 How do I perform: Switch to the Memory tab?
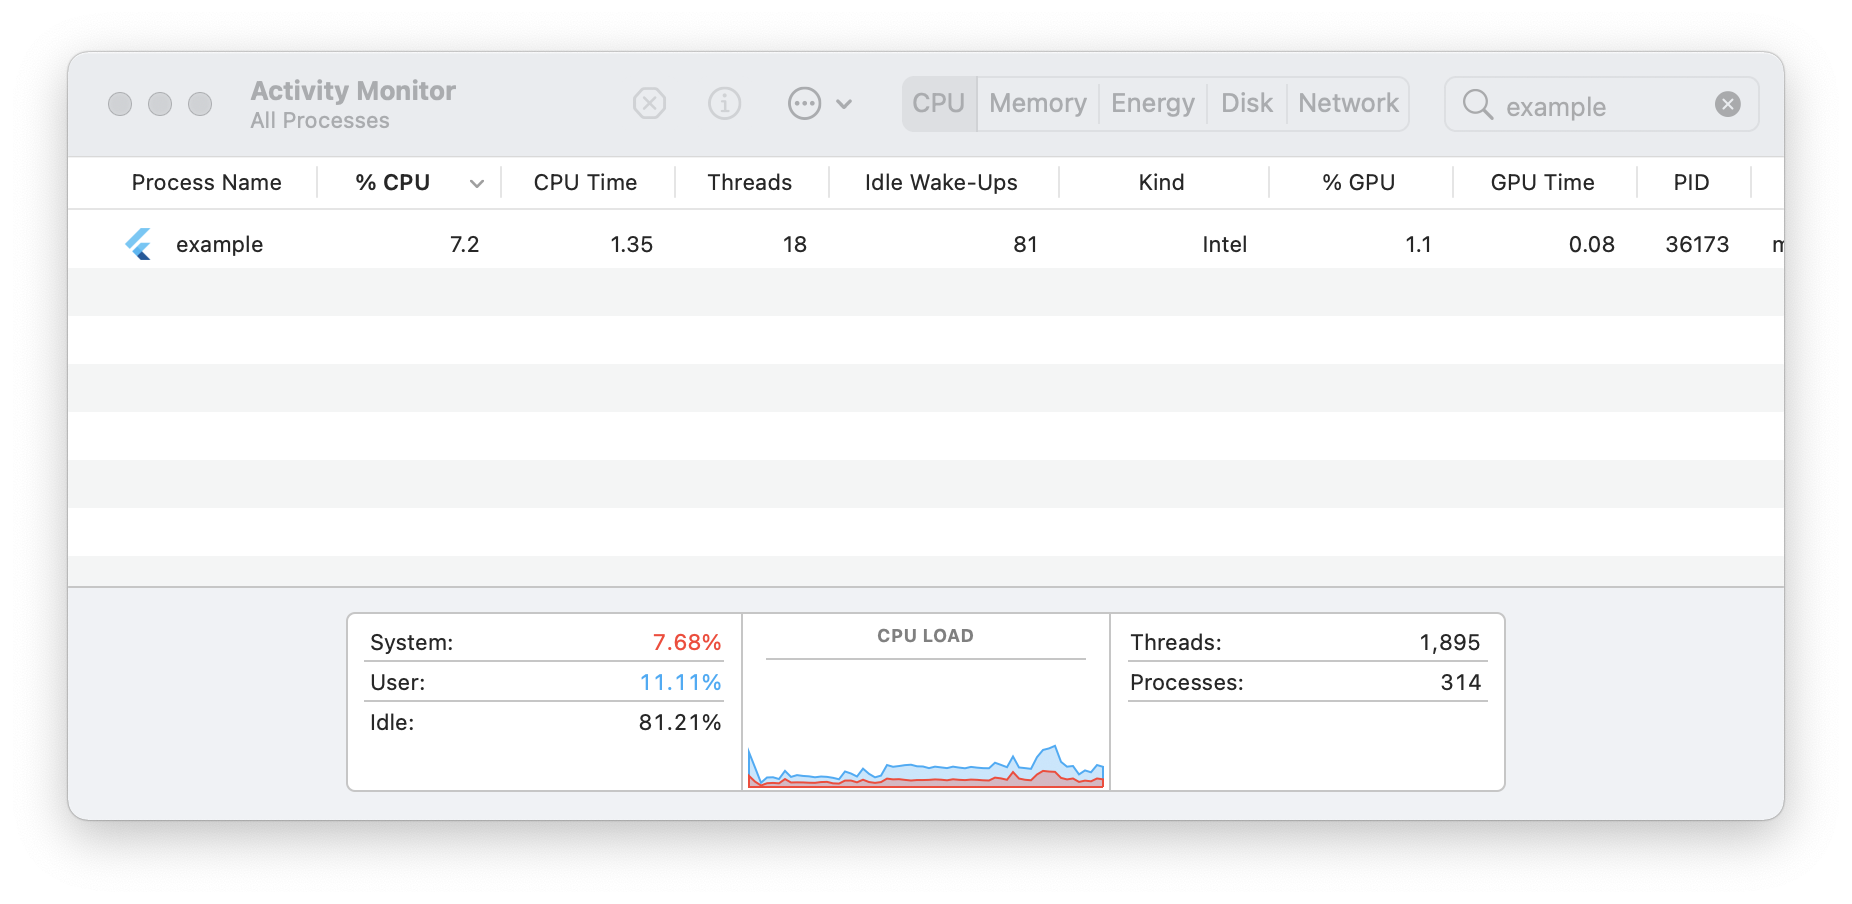[x=1036, y=103]
